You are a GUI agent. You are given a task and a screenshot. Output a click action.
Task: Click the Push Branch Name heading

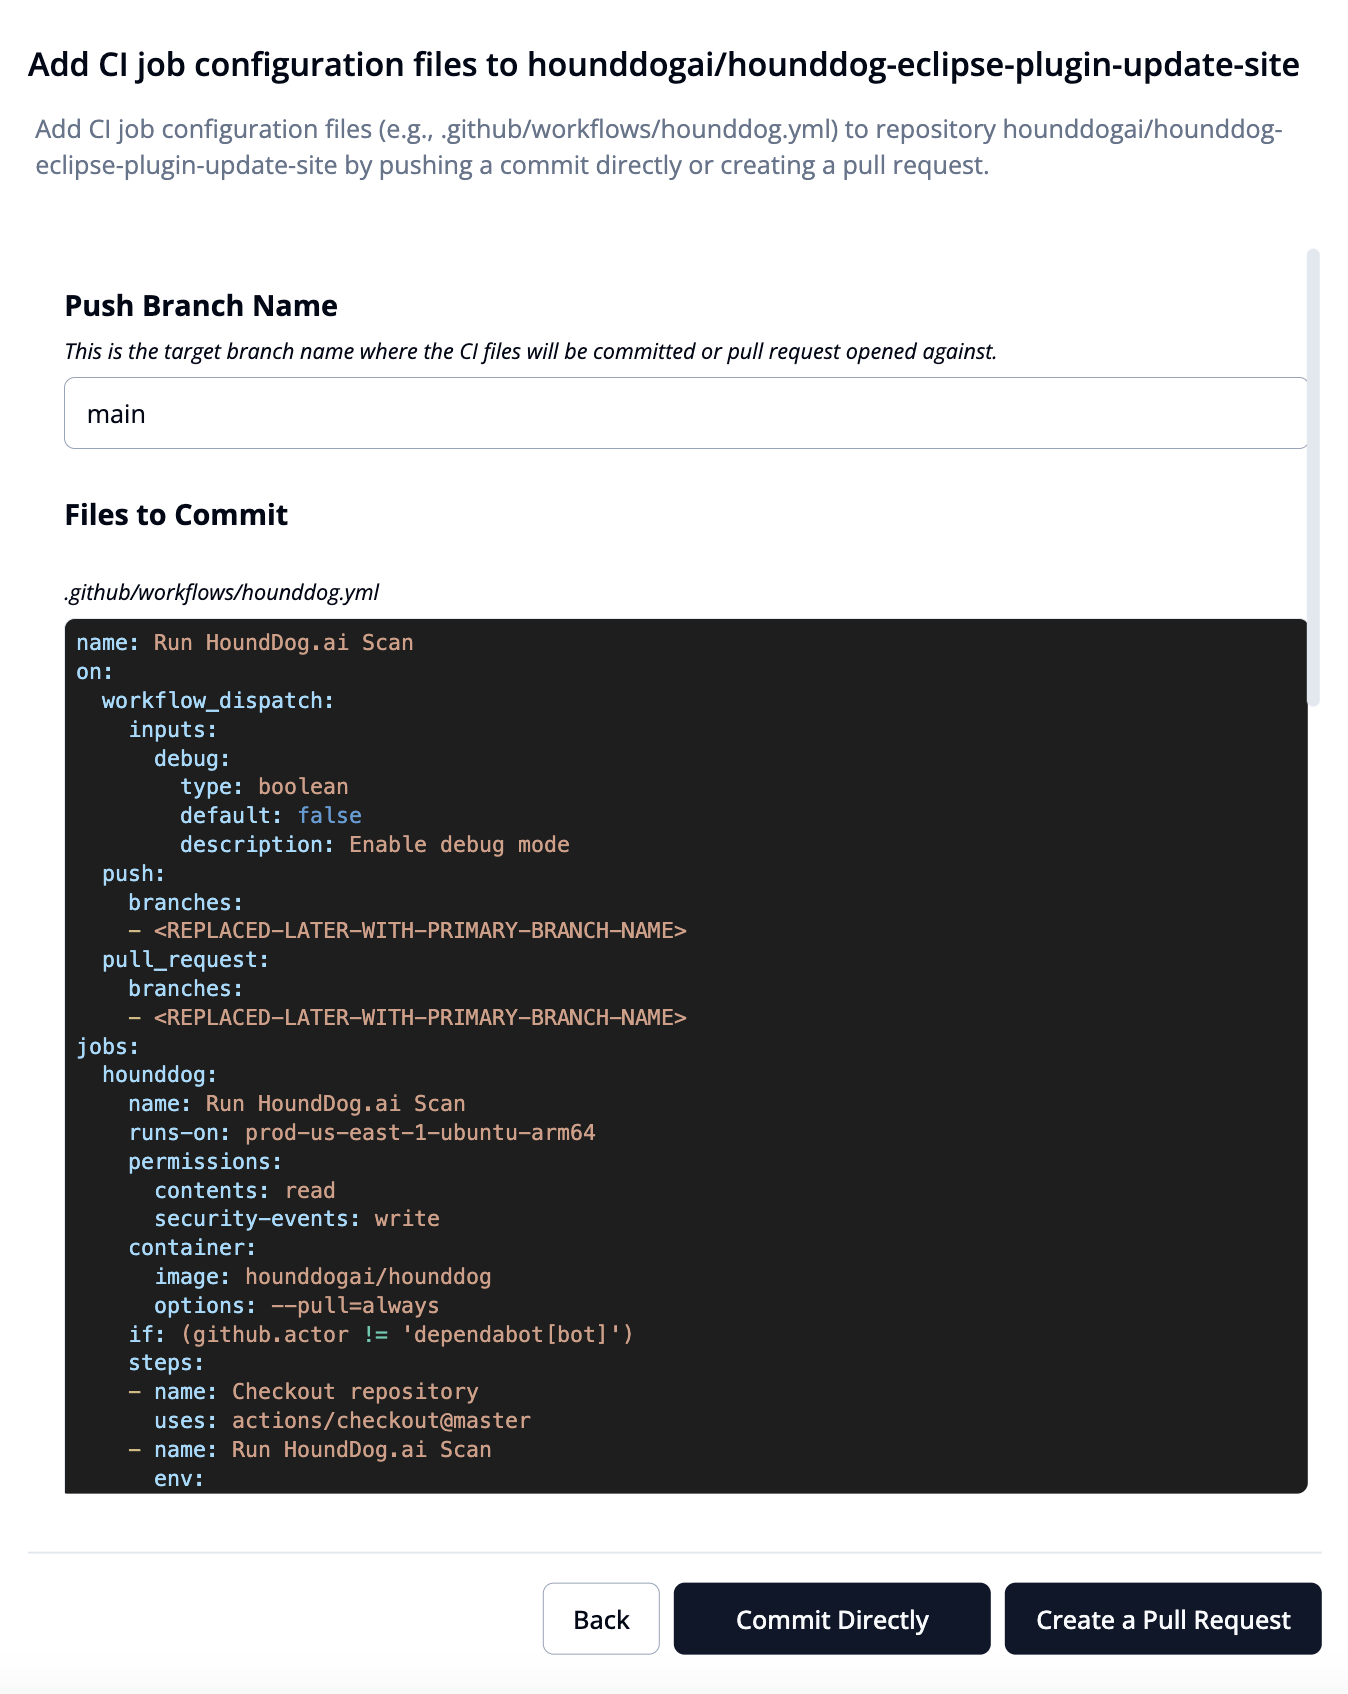[201, 305]
